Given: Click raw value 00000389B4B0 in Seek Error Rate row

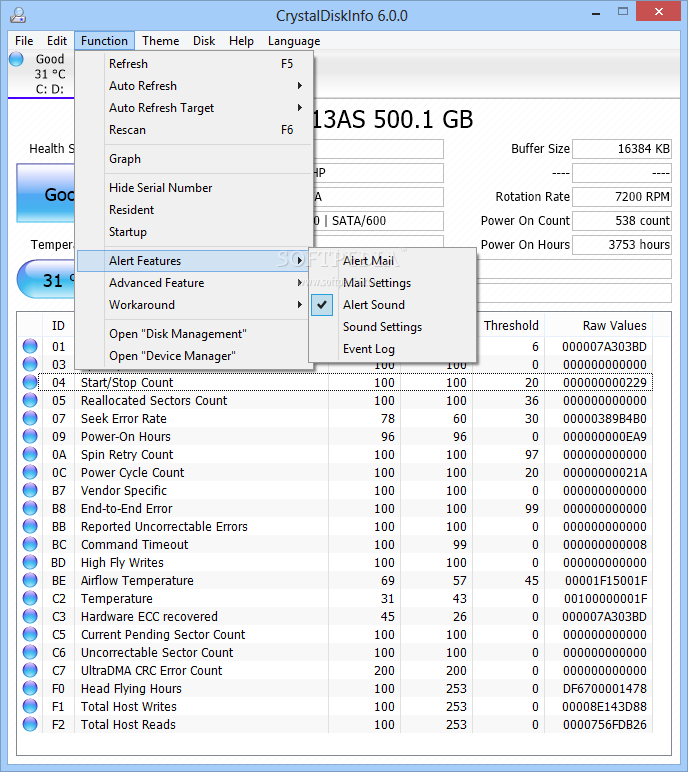Looking at the screenshot, I should click(605, 418).
